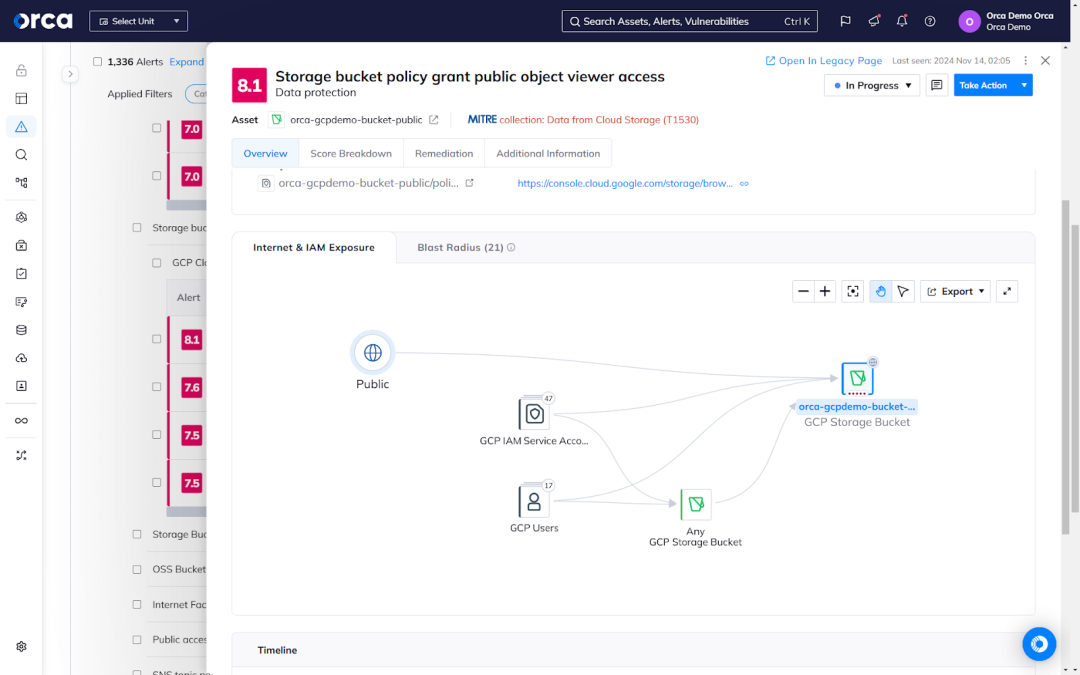
Task: Toggle the 1,336 Alerts select-all checkbox
Action: 97,61
